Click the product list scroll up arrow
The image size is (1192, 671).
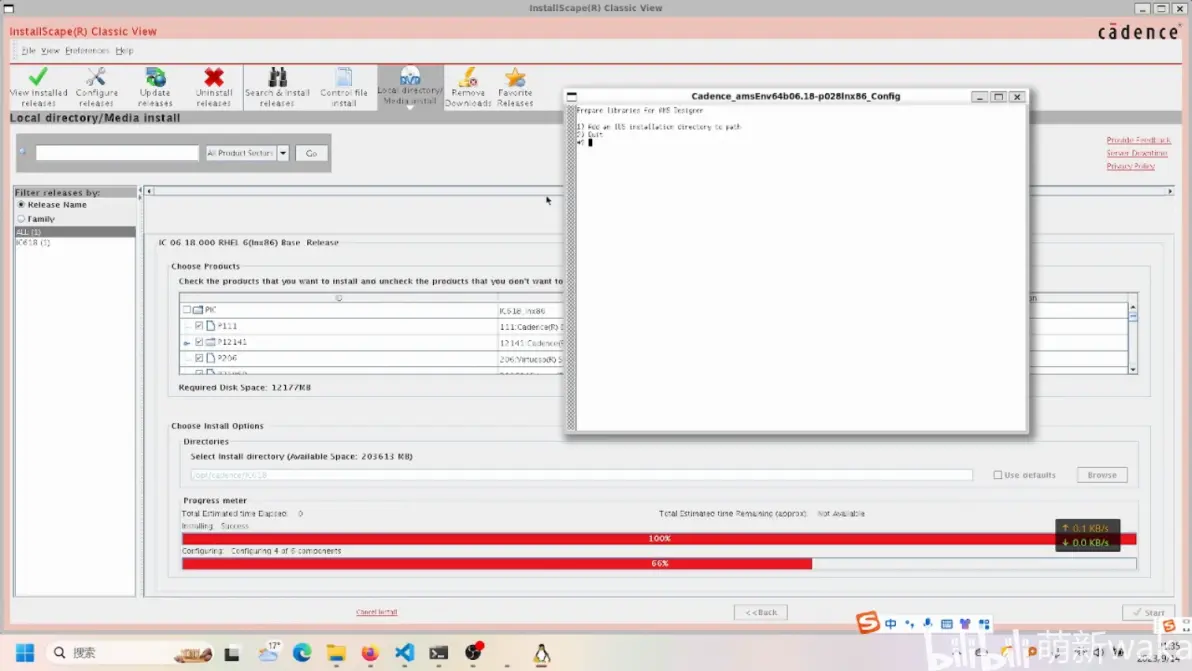tap(1133, 308)
